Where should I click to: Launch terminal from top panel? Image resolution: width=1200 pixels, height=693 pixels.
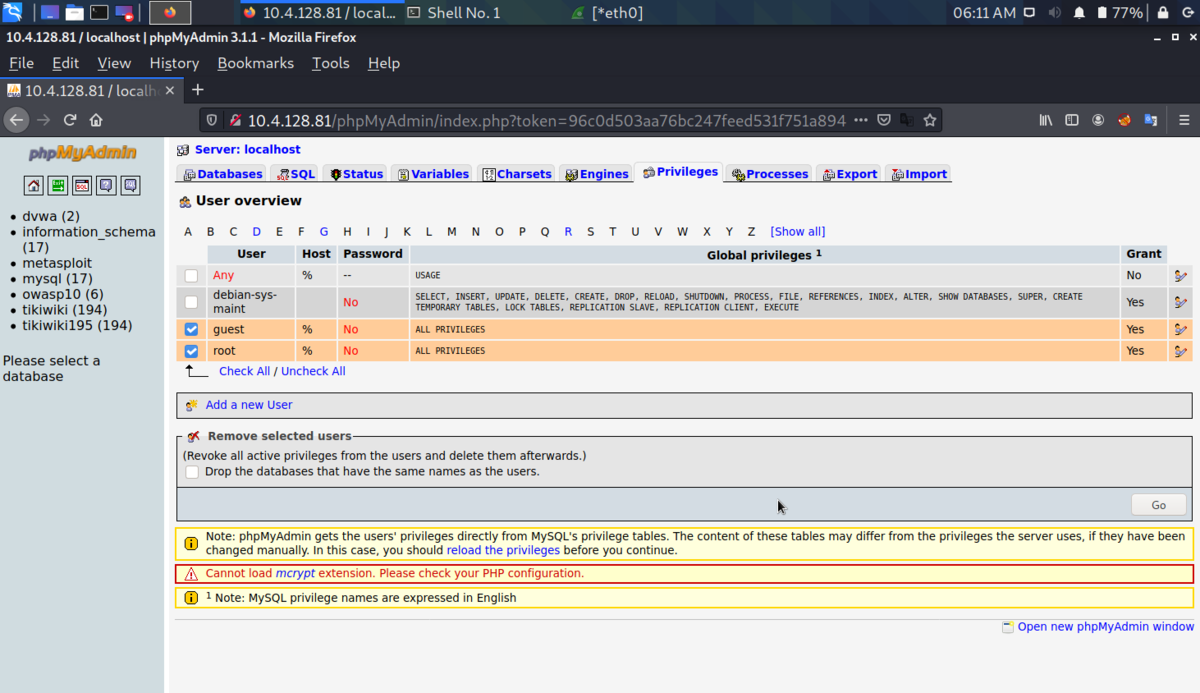coord(99,13)
